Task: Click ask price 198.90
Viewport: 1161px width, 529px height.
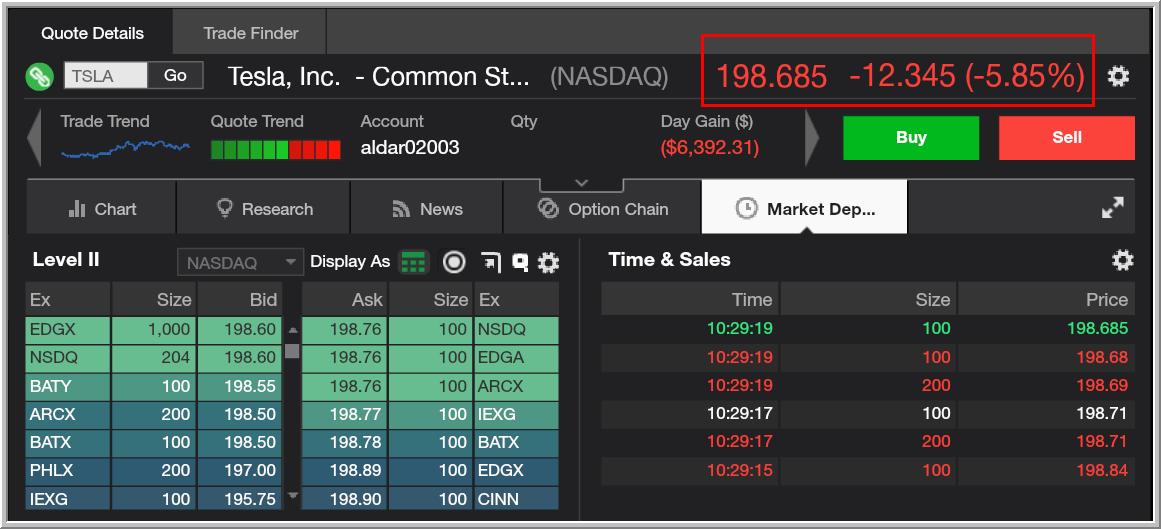Action: [344, 499]
